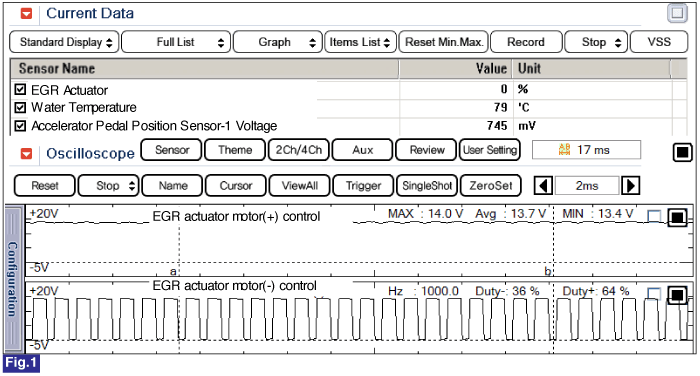
Task: Collapse the Oscilloscope panel arrow
Action: (27, 154)
